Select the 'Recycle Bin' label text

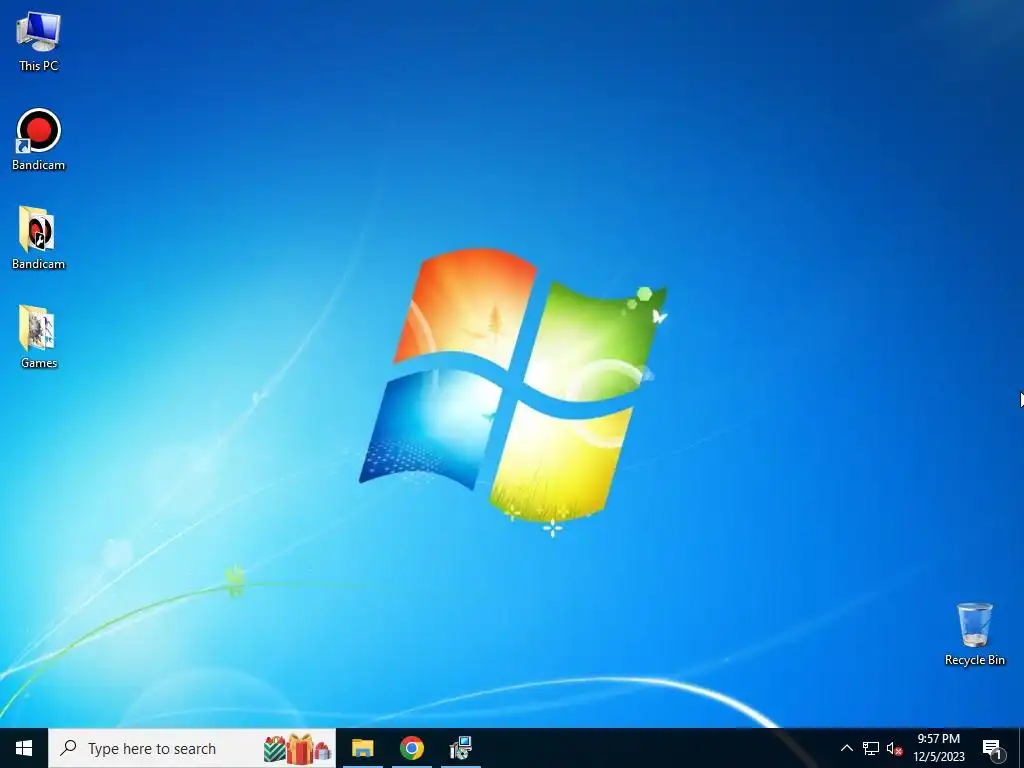pos(974,660)
